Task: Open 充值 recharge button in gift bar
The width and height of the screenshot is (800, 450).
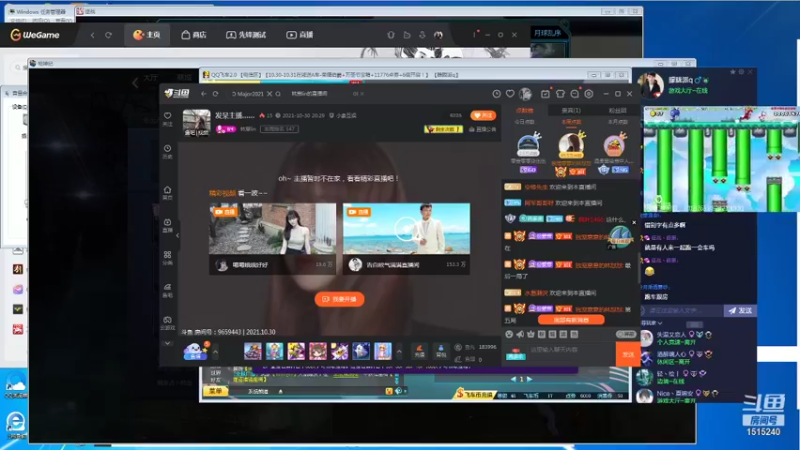Action: click(419, 351)
